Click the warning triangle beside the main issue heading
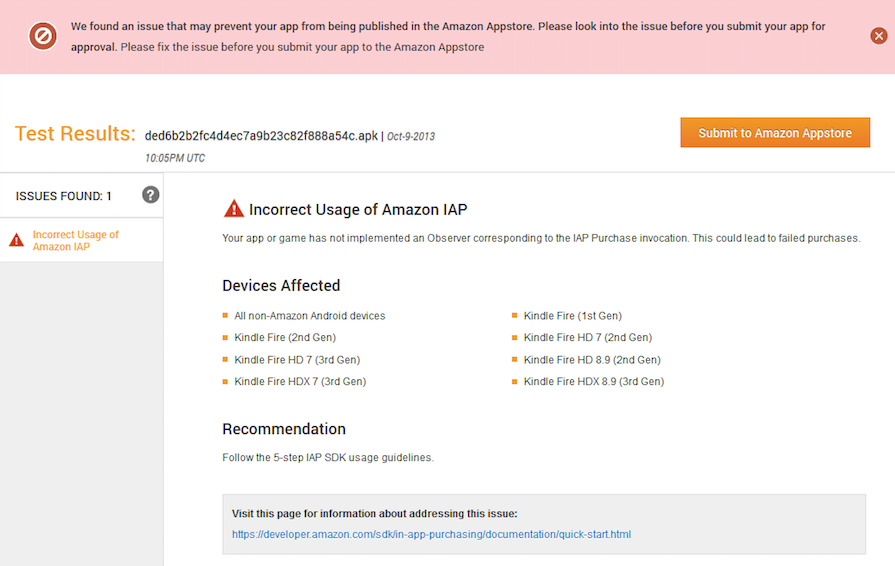Viewport: 895px width, 566px height. pyautogui.click(x=233, y=209)
